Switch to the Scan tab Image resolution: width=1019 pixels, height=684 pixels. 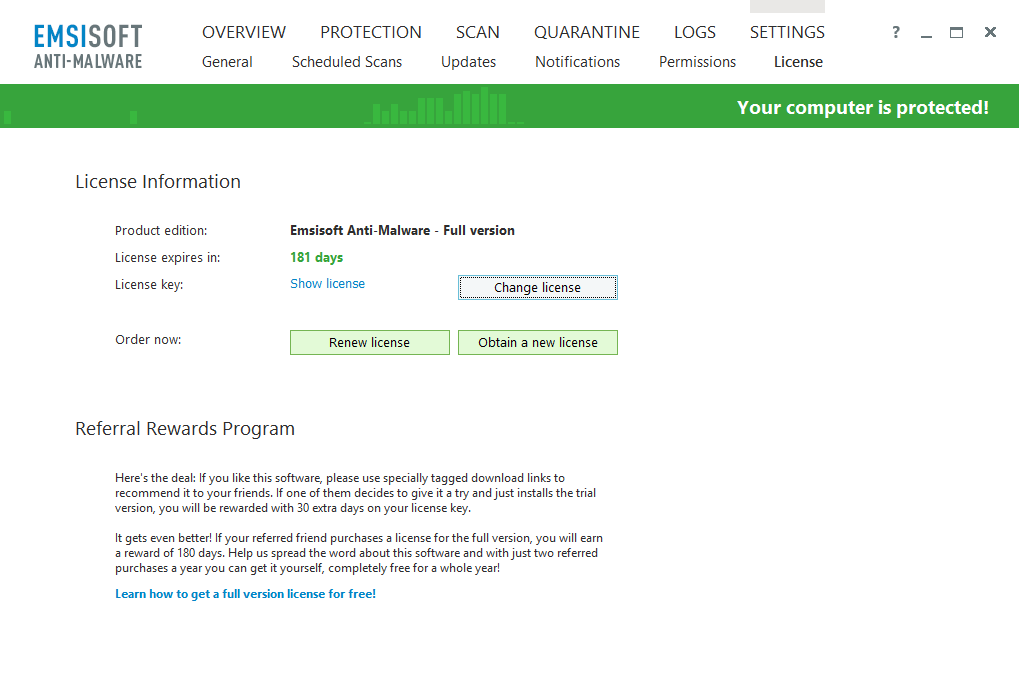click(478, 32)
